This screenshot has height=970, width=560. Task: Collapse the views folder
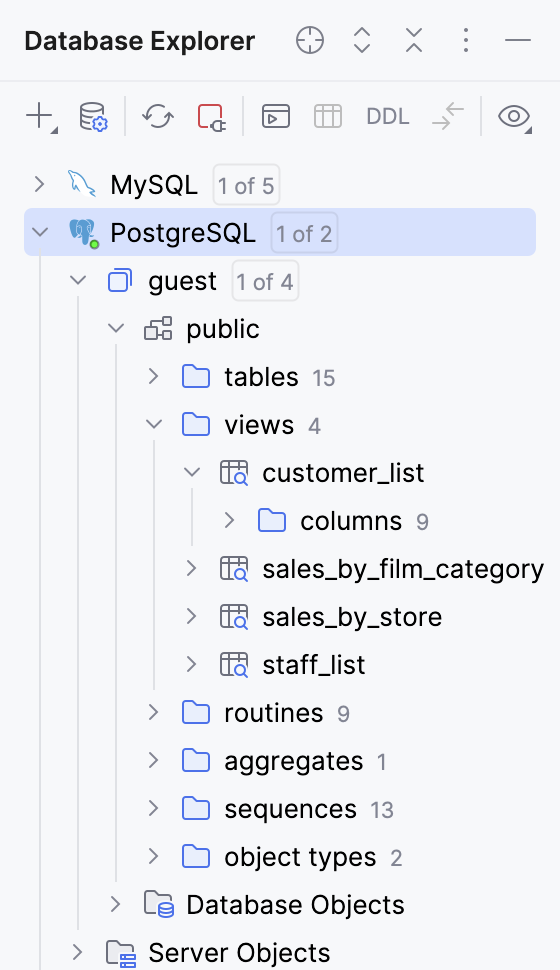click(x=154, y=424)
